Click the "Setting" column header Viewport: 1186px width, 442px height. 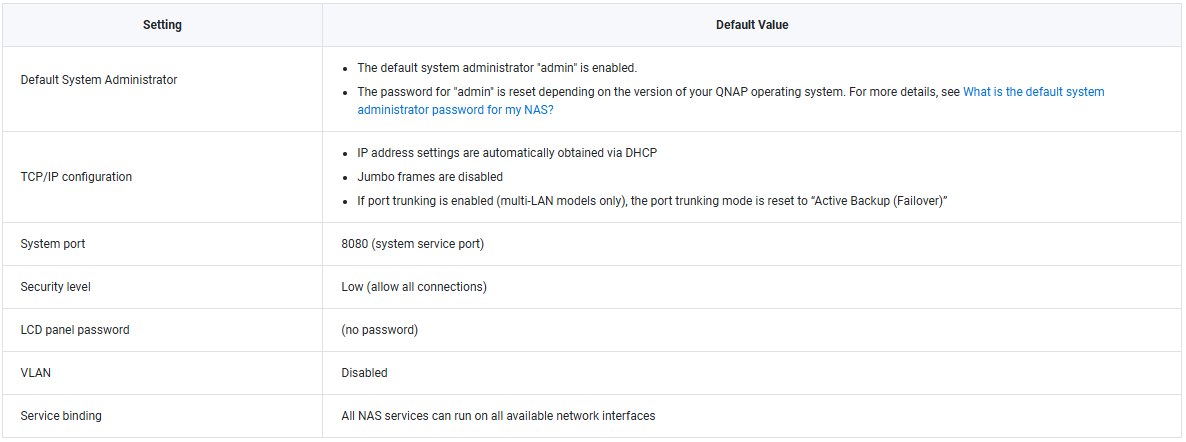[162, 25]
